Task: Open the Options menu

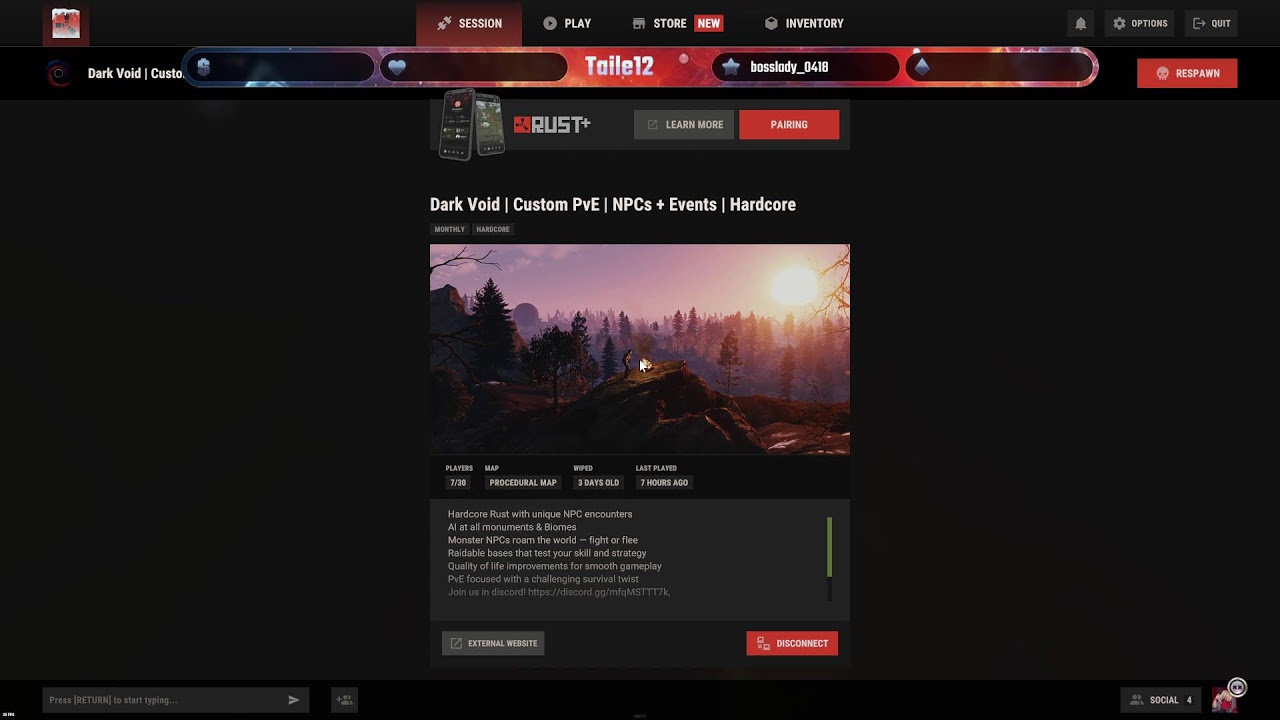Action: pos(1140,23)
